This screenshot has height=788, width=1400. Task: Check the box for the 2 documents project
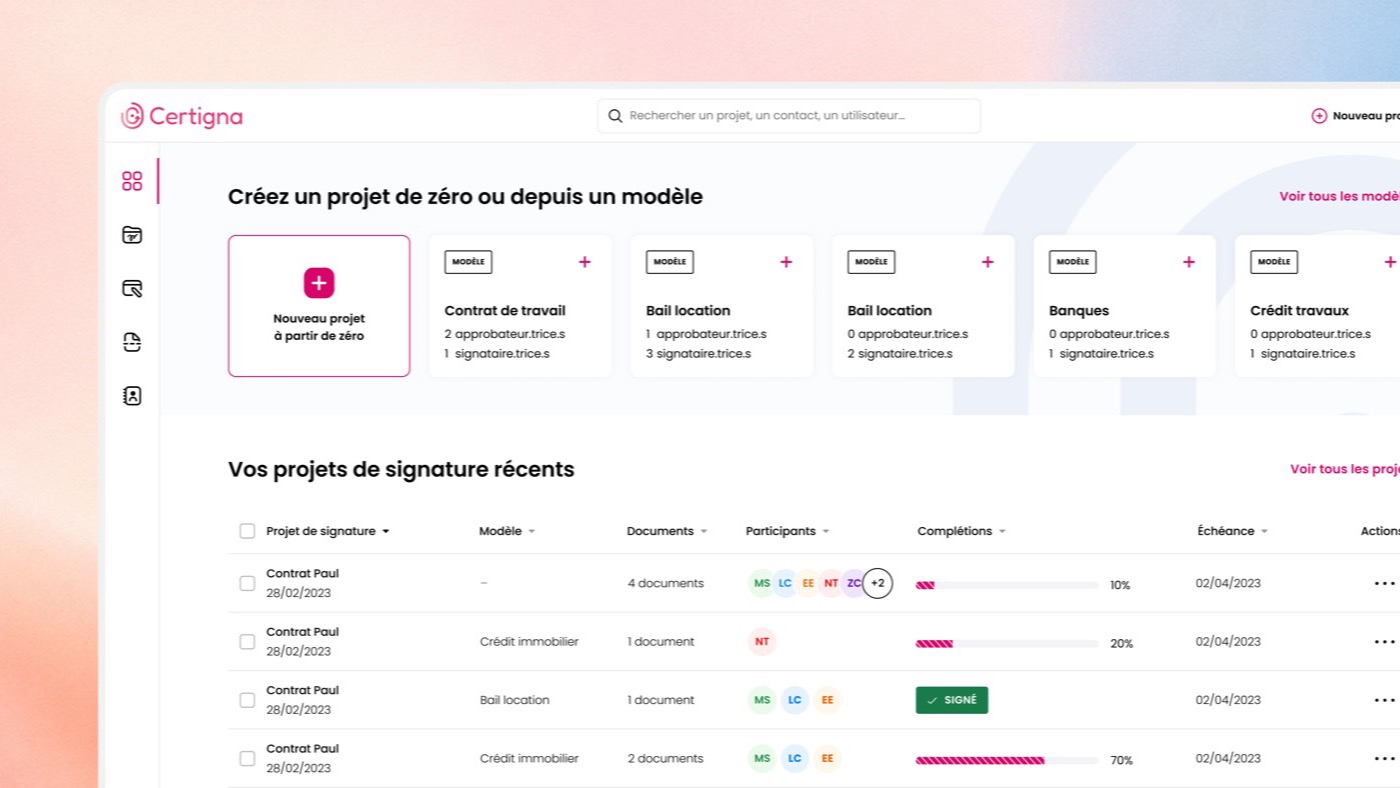(x=247, y=759)
